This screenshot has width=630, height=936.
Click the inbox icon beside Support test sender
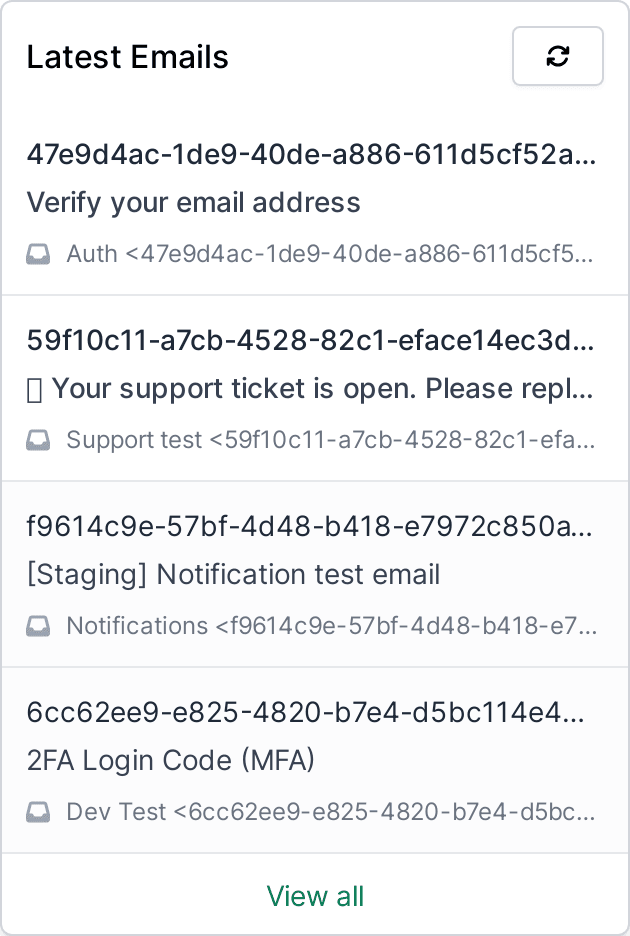tap(38, 439)
